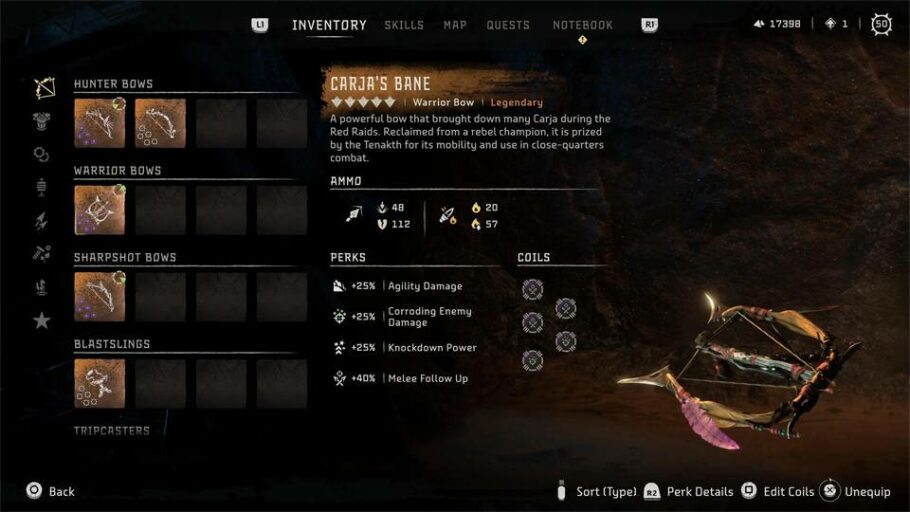This screenshot has width=910, height=512.
Task: Open the settings gear icon top right
Action: (881, 24)
